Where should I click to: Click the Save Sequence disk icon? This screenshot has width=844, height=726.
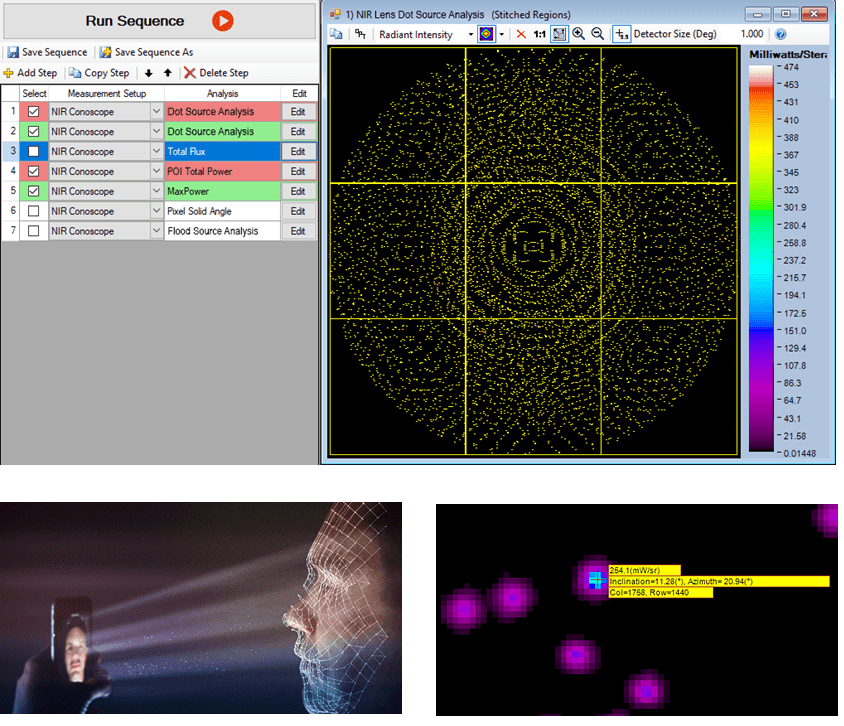pyautogui.click(x=13, y=52)
